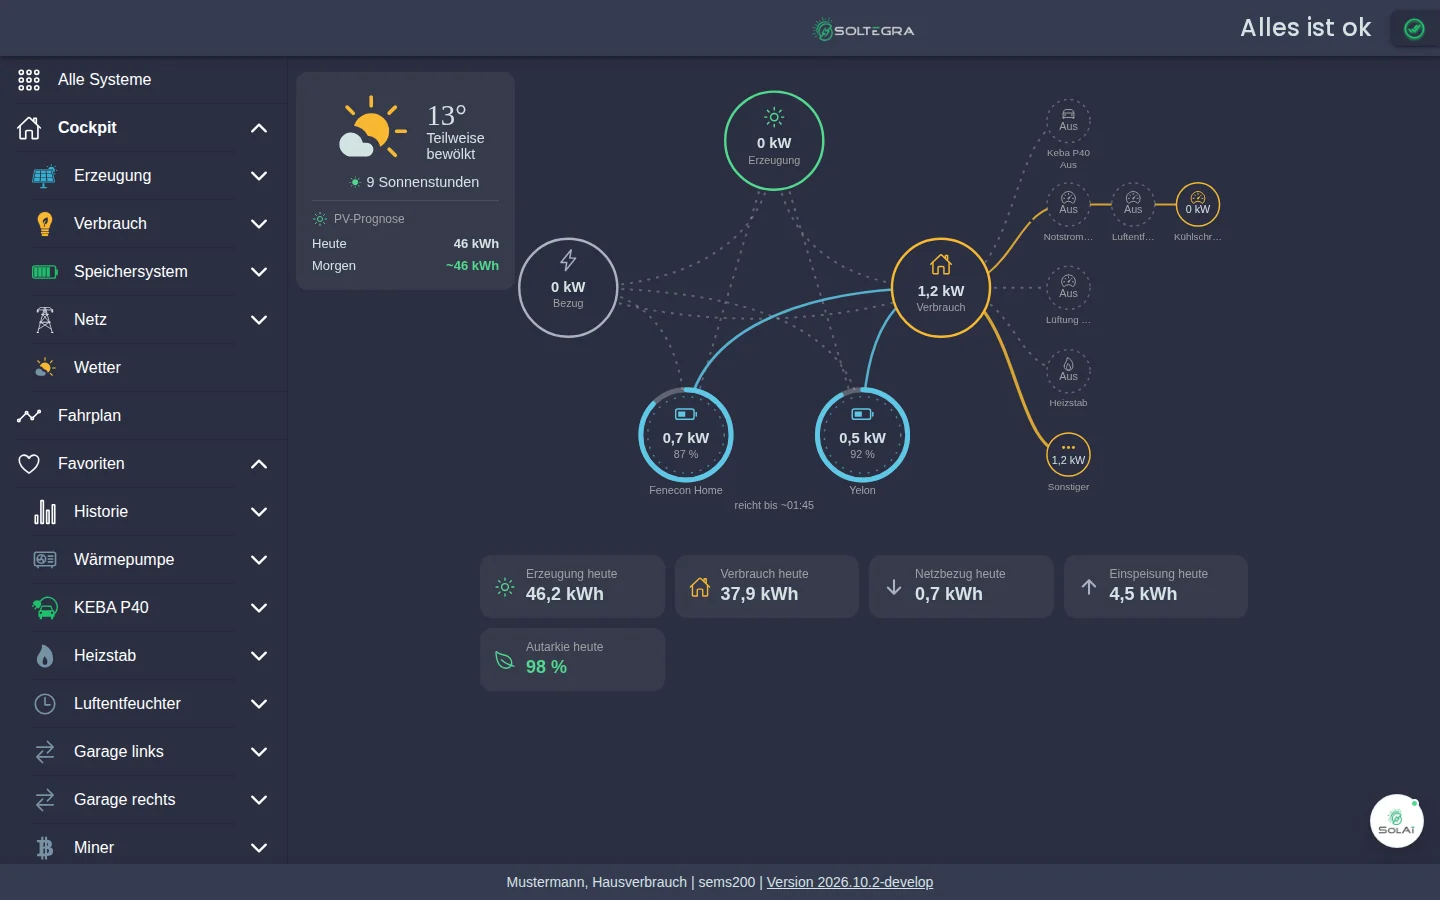Click the Heizstab consumer node

tap(1068, 371)
